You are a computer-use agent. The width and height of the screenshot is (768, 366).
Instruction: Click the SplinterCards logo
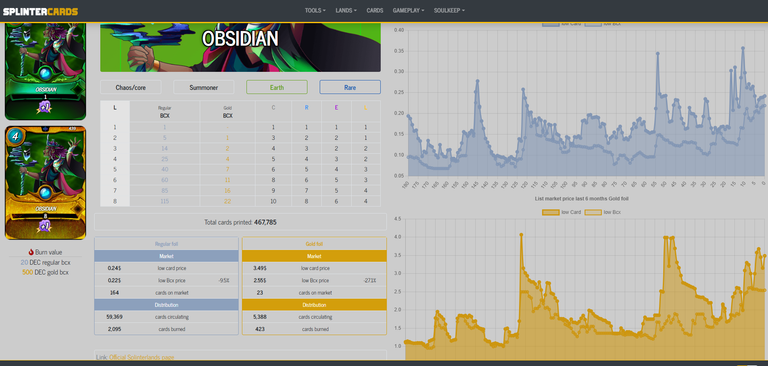click(40, 11)
